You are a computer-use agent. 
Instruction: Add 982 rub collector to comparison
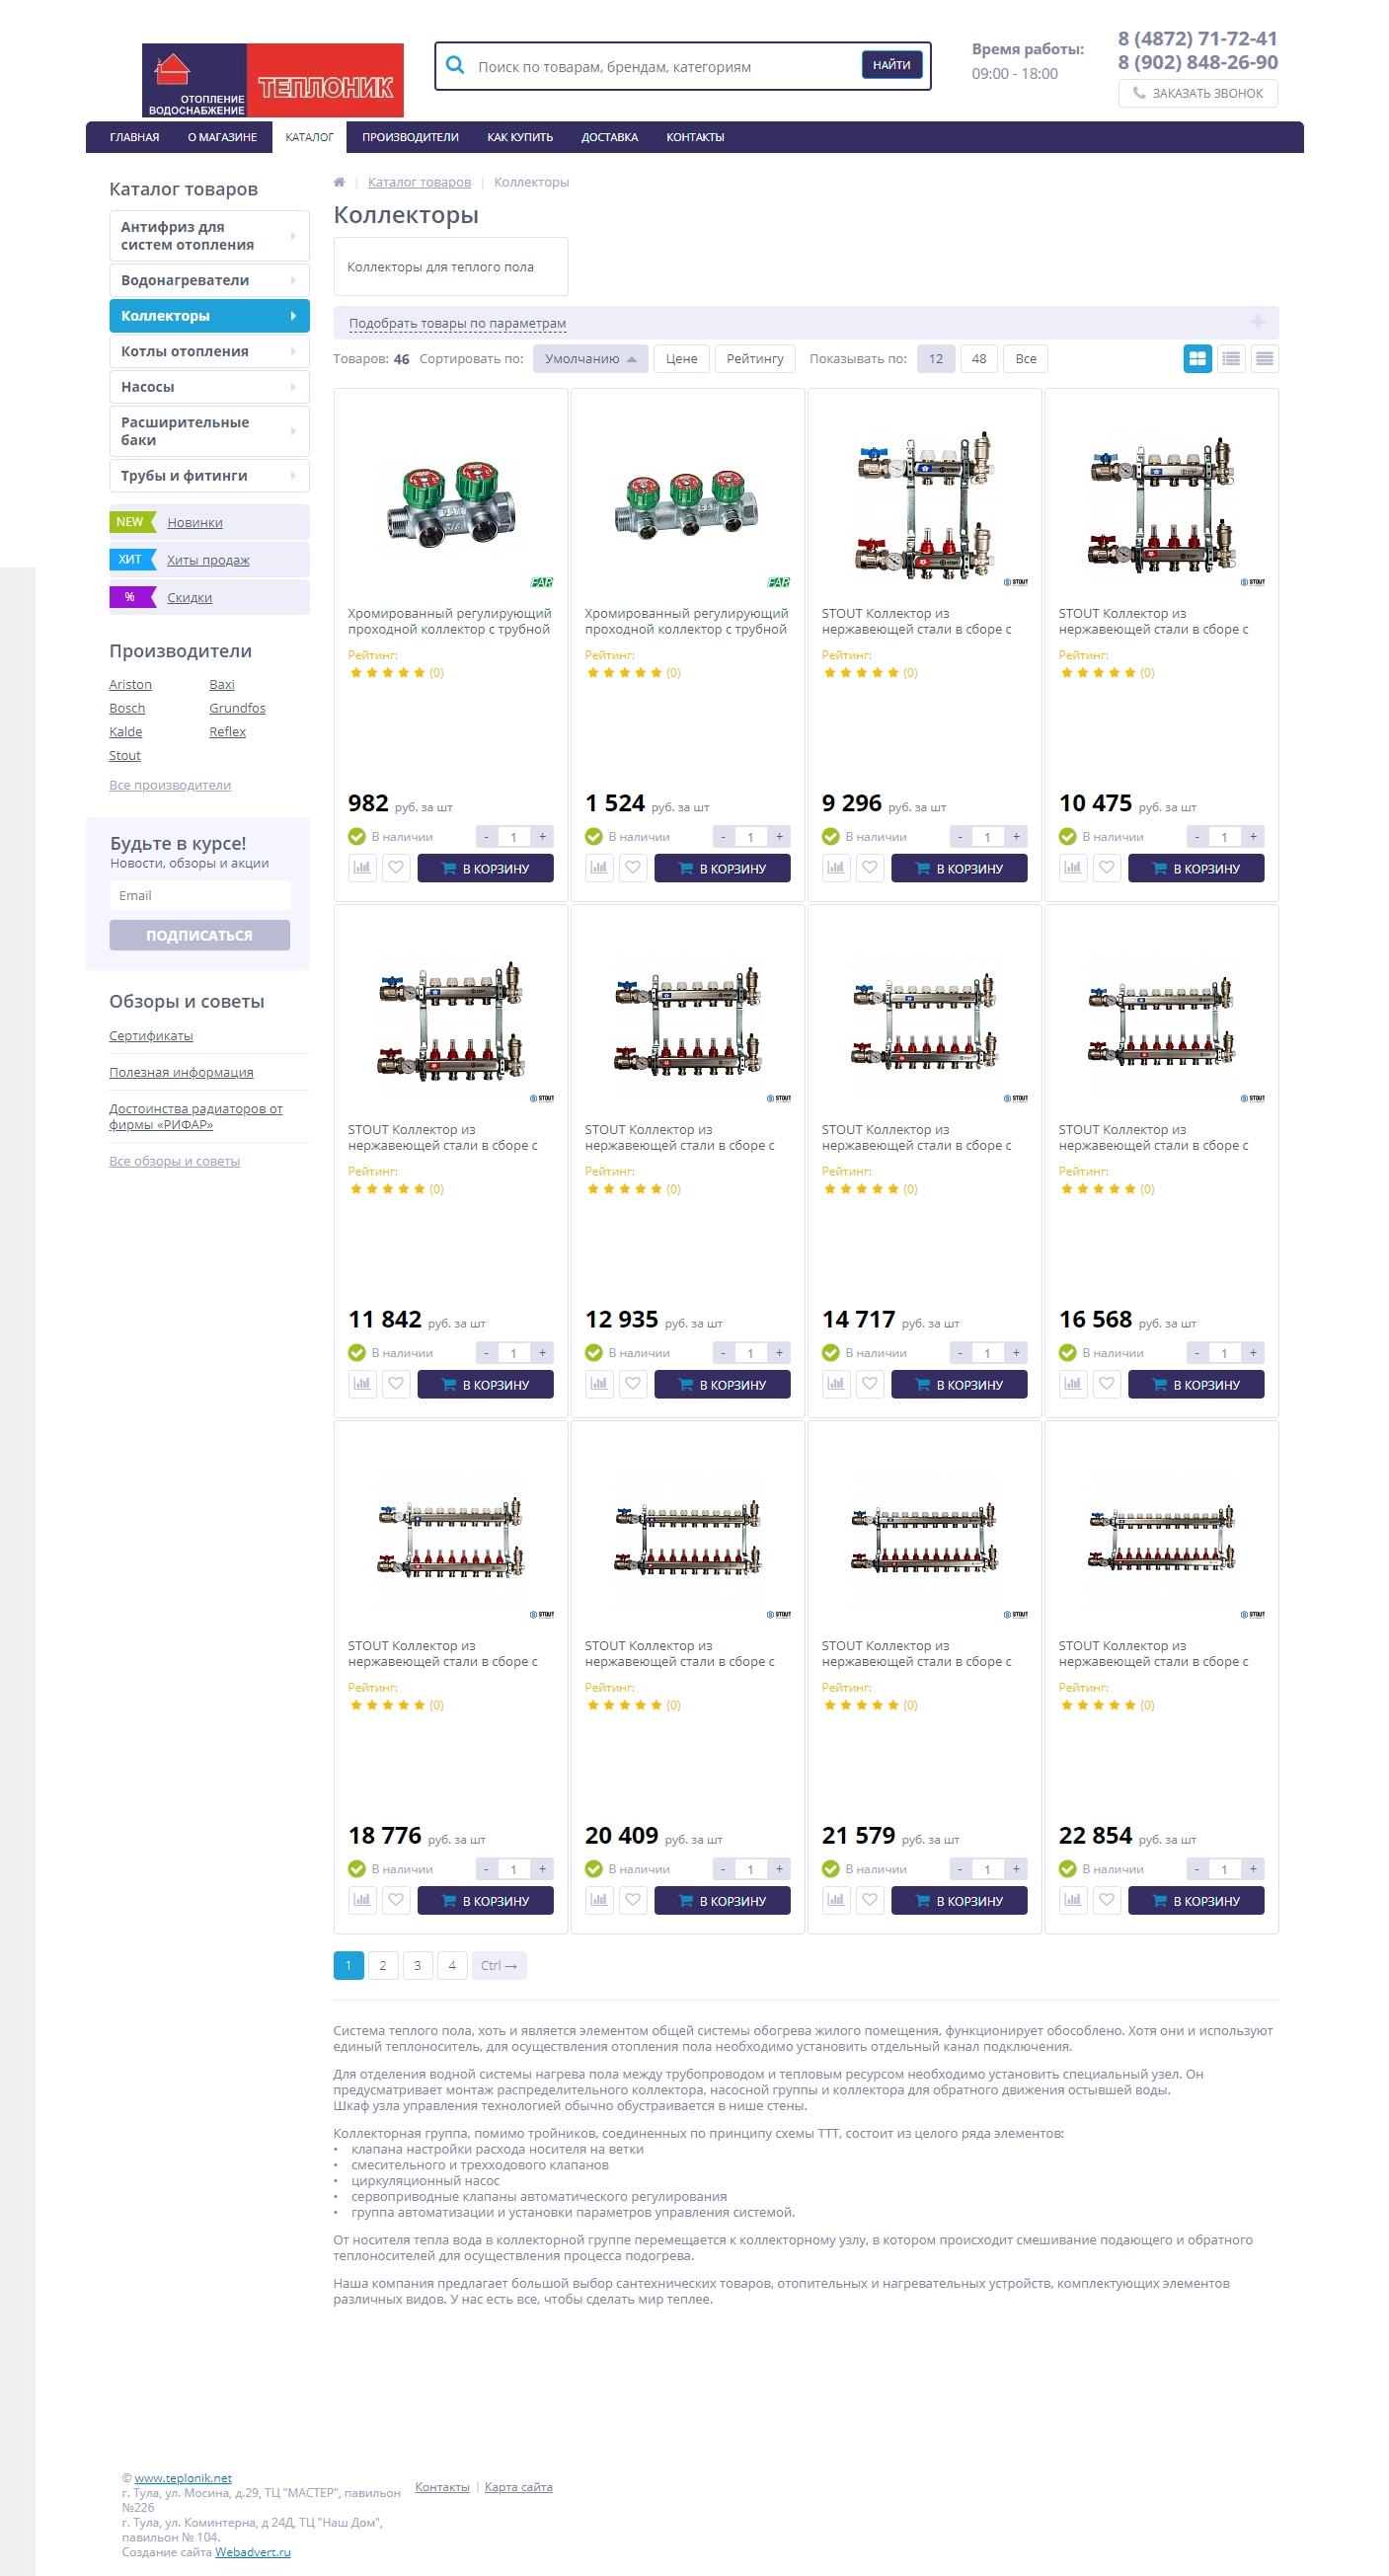(362, 868)
